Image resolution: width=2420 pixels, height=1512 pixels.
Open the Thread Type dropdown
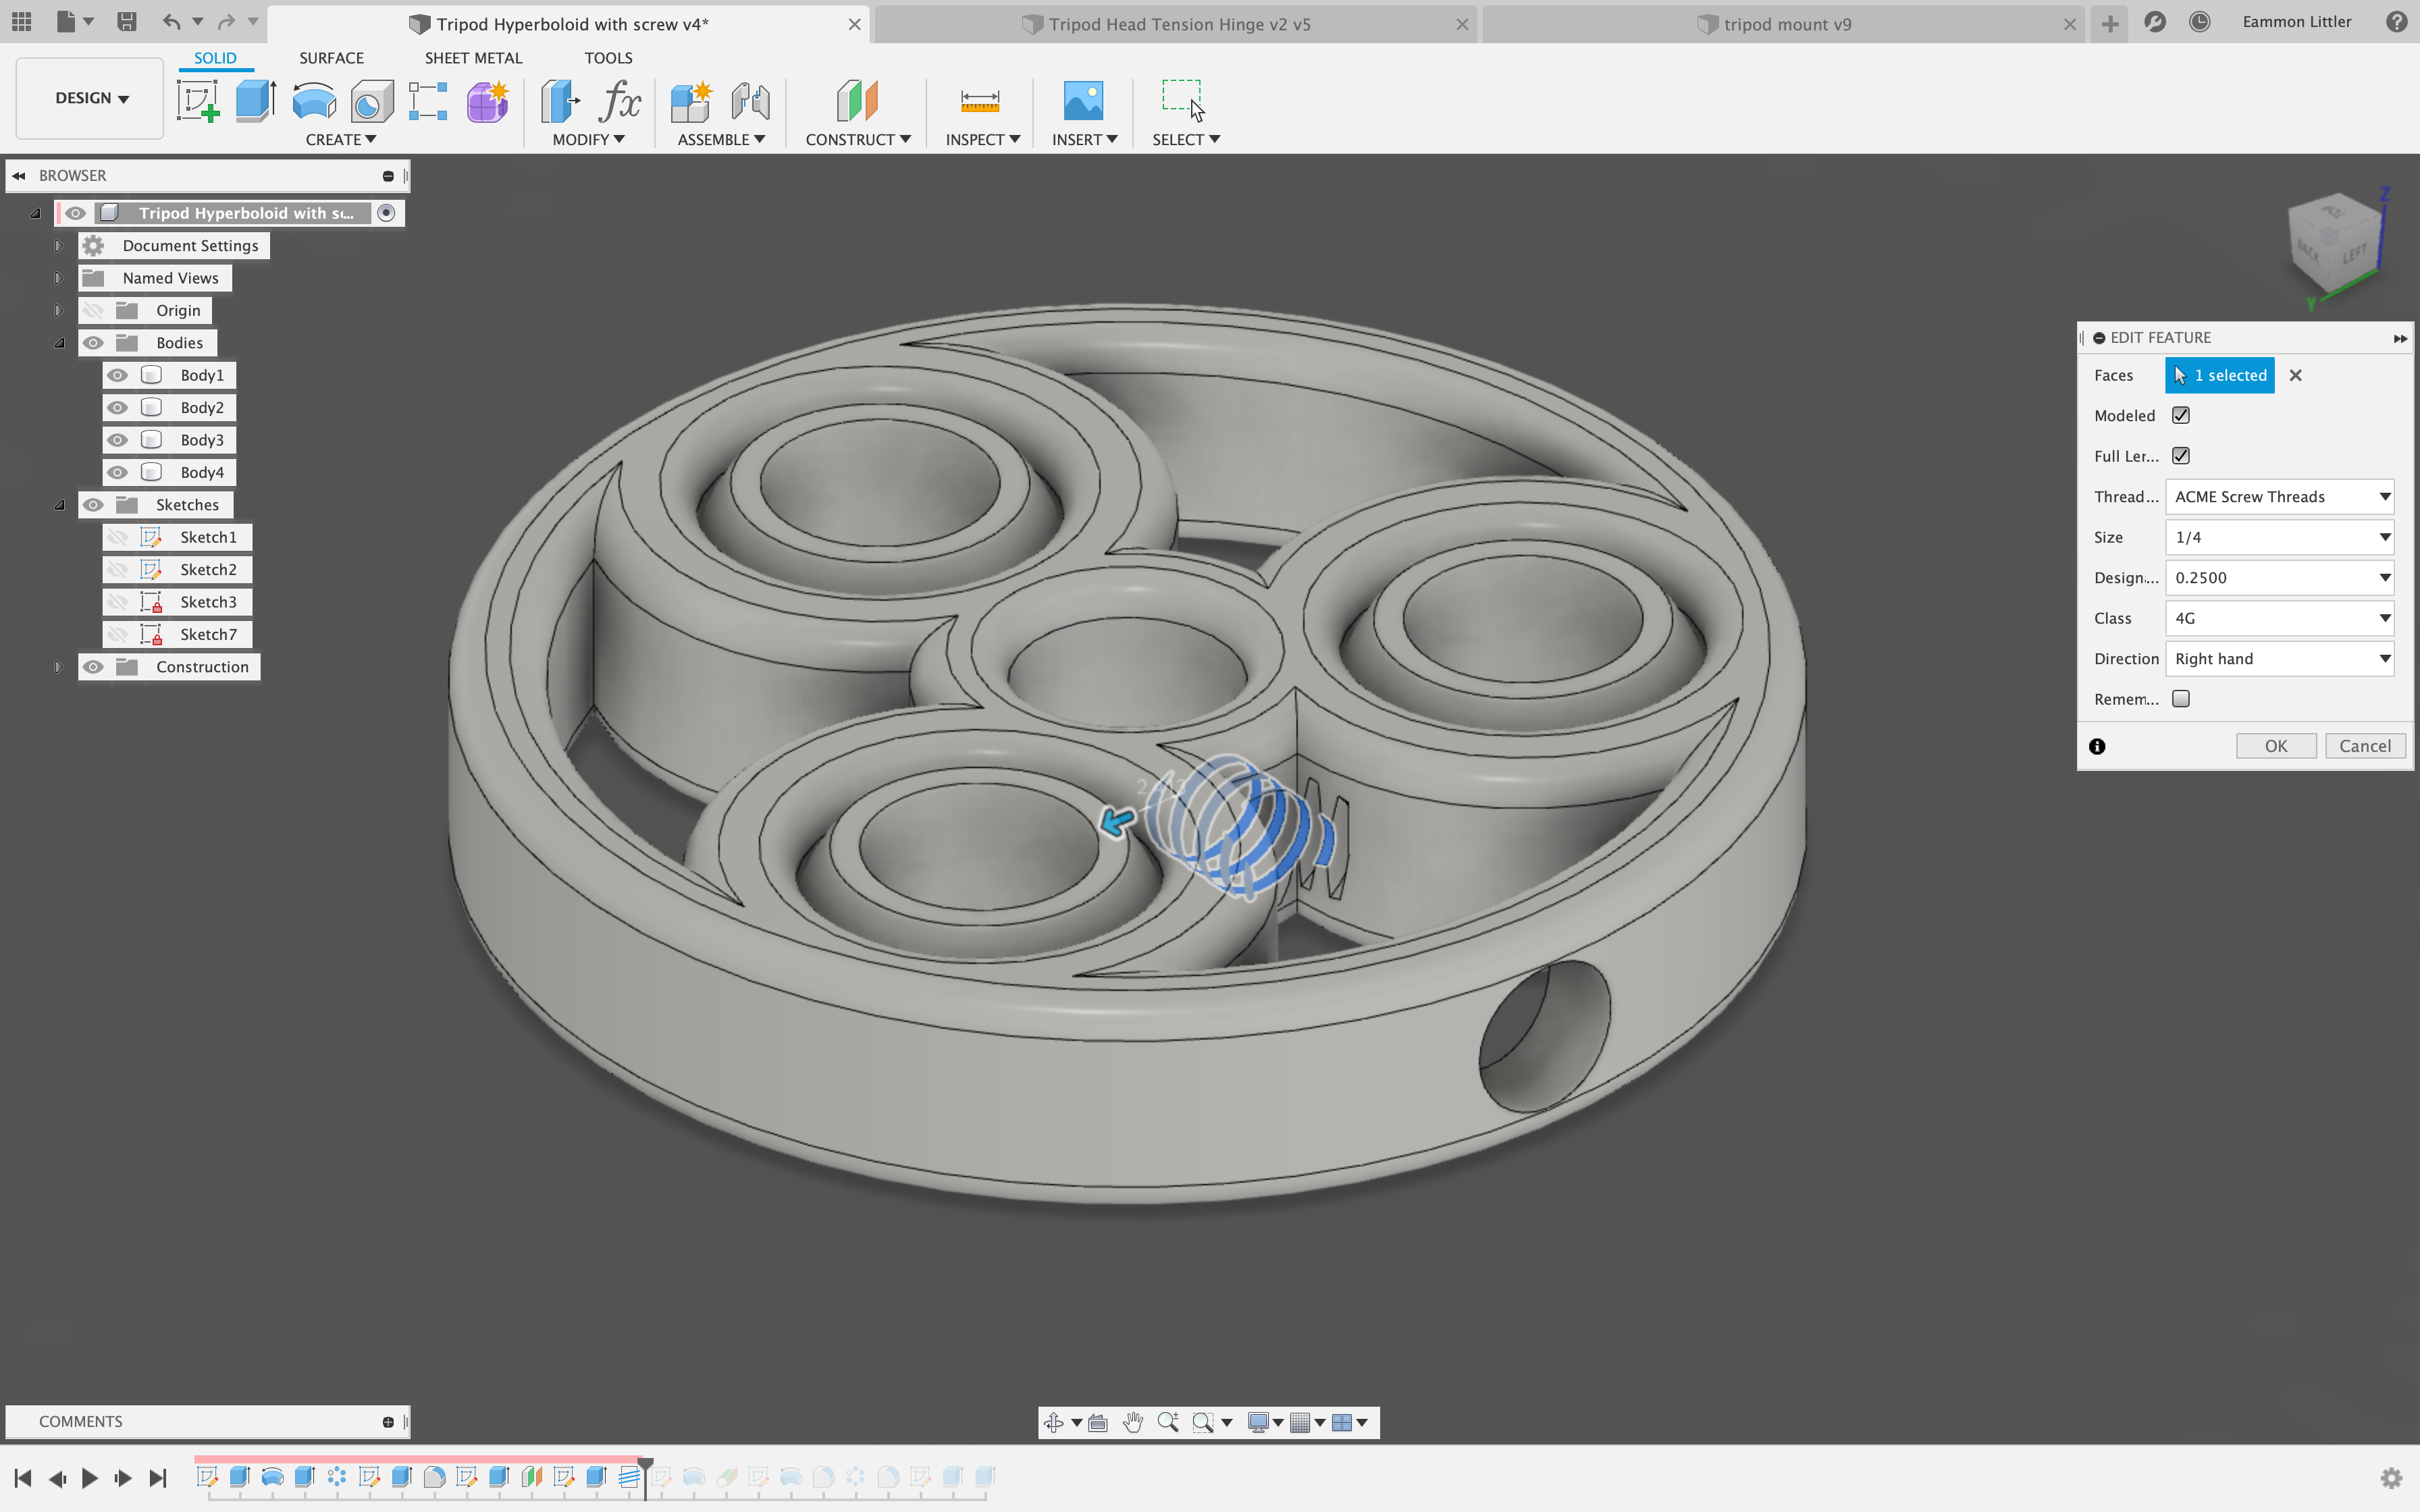(2279, 497)
